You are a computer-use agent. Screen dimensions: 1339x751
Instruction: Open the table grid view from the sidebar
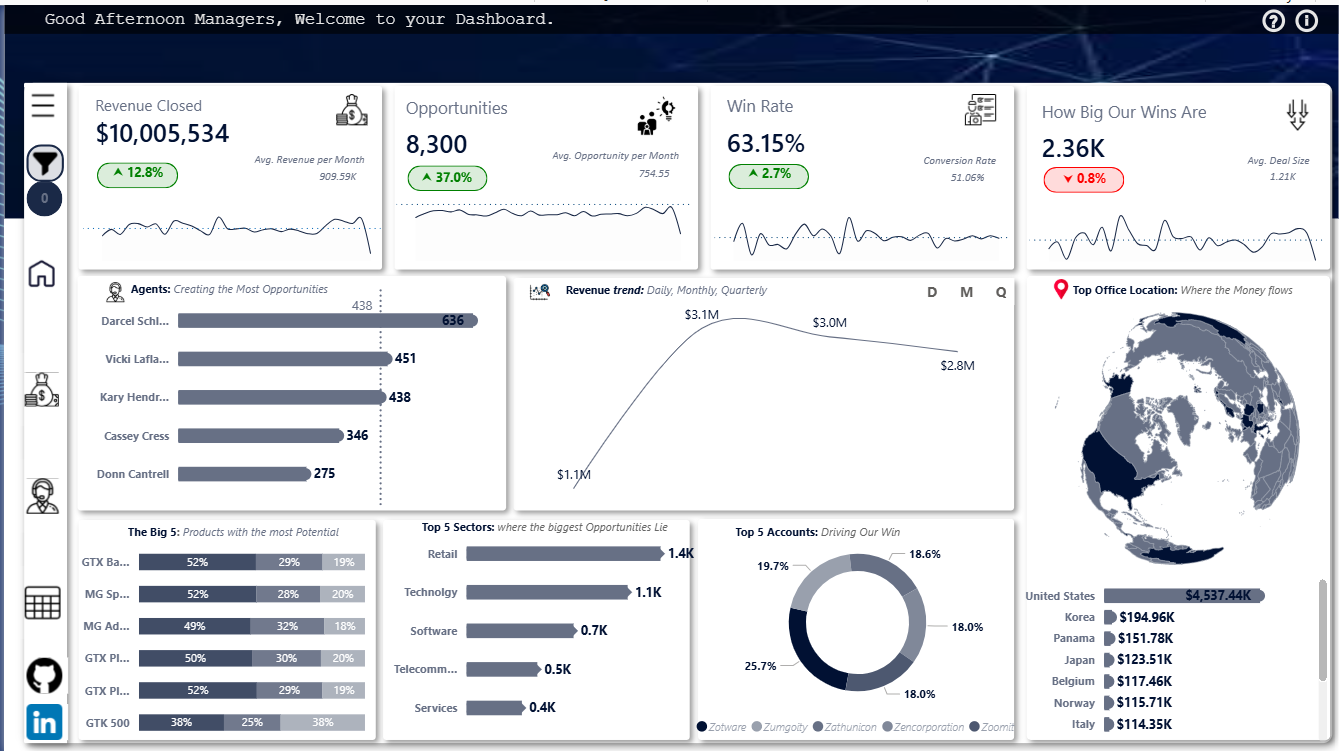click(43, 603)
